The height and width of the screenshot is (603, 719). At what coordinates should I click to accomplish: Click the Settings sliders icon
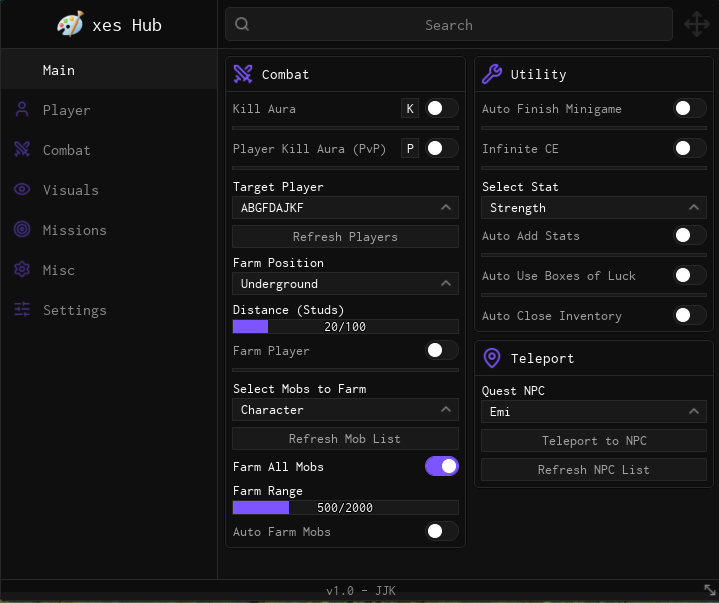[x=22, y=310]
